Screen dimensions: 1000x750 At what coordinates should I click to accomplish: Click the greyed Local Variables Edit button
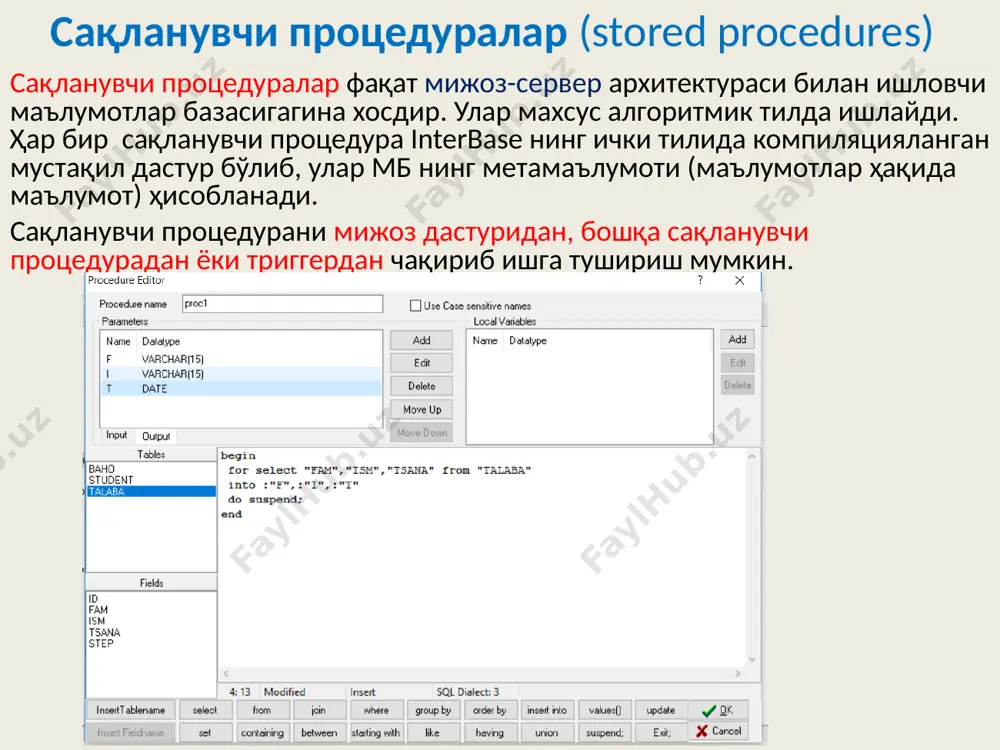(x=737, y=363)
